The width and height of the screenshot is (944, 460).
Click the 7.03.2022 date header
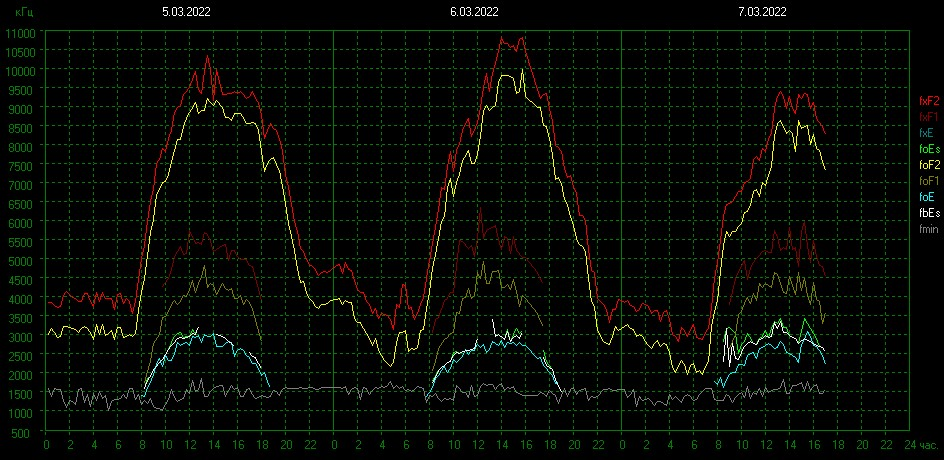pos(763,12)
